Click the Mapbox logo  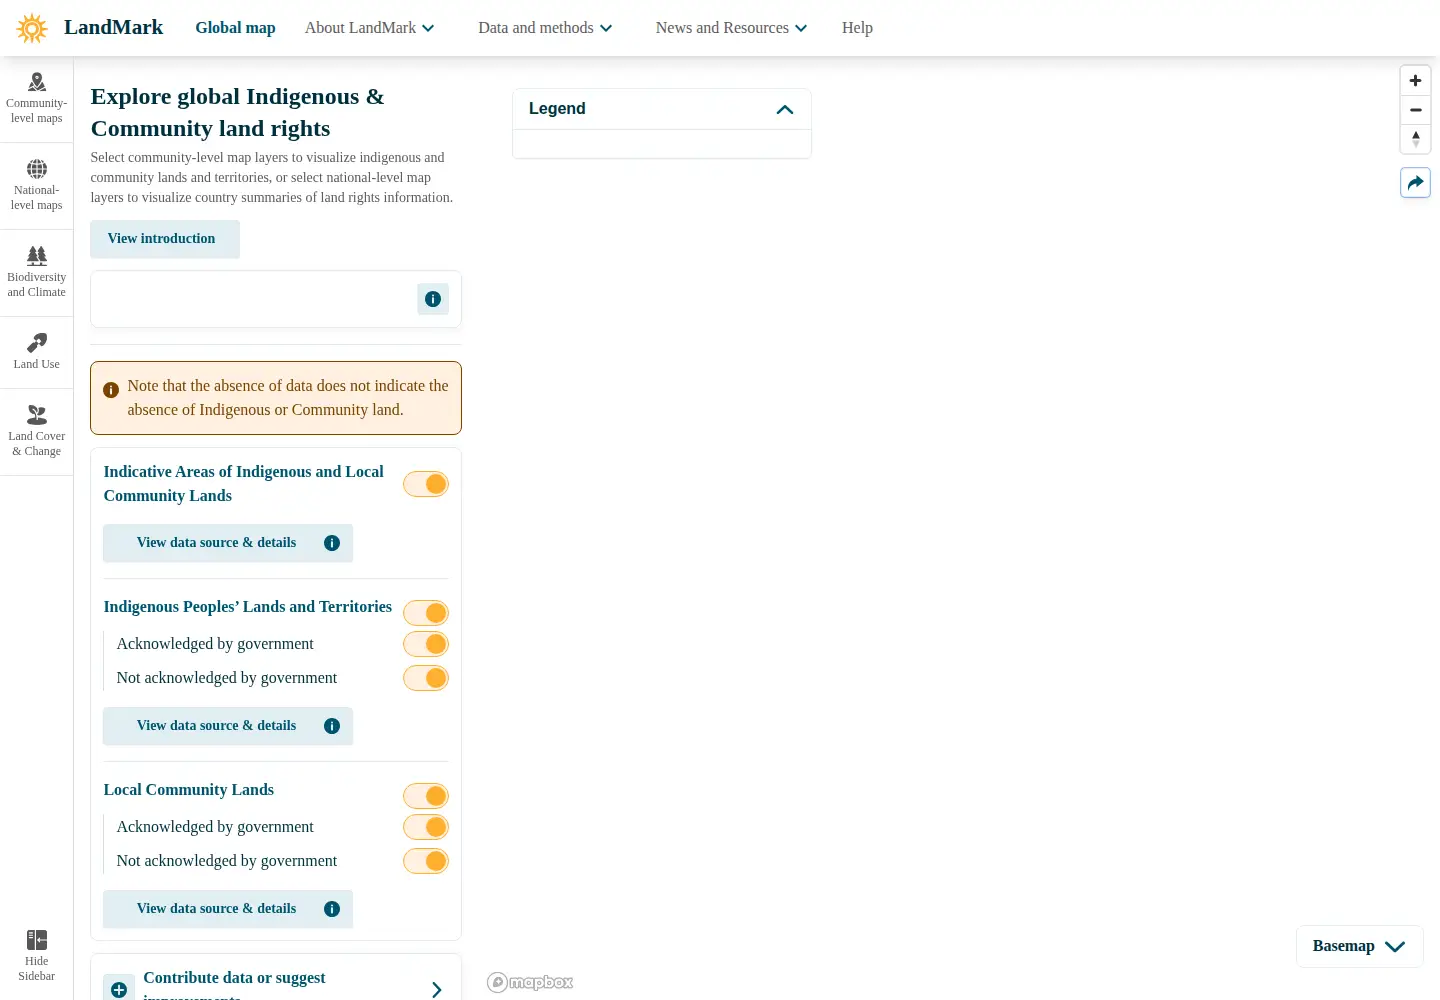pos(530,982)
